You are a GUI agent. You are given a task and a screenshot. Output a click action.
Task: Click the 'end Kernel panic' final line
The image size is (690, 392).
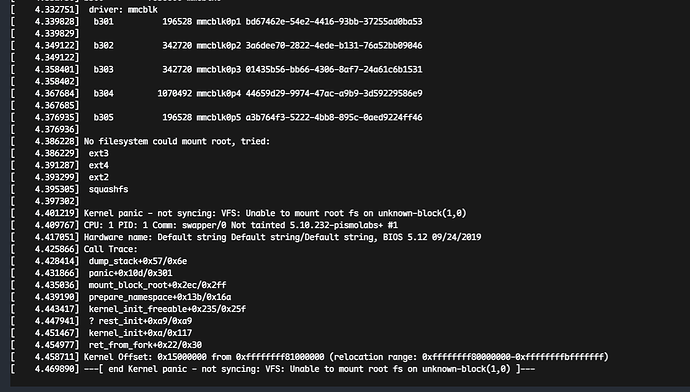click(x=309, y=369)
